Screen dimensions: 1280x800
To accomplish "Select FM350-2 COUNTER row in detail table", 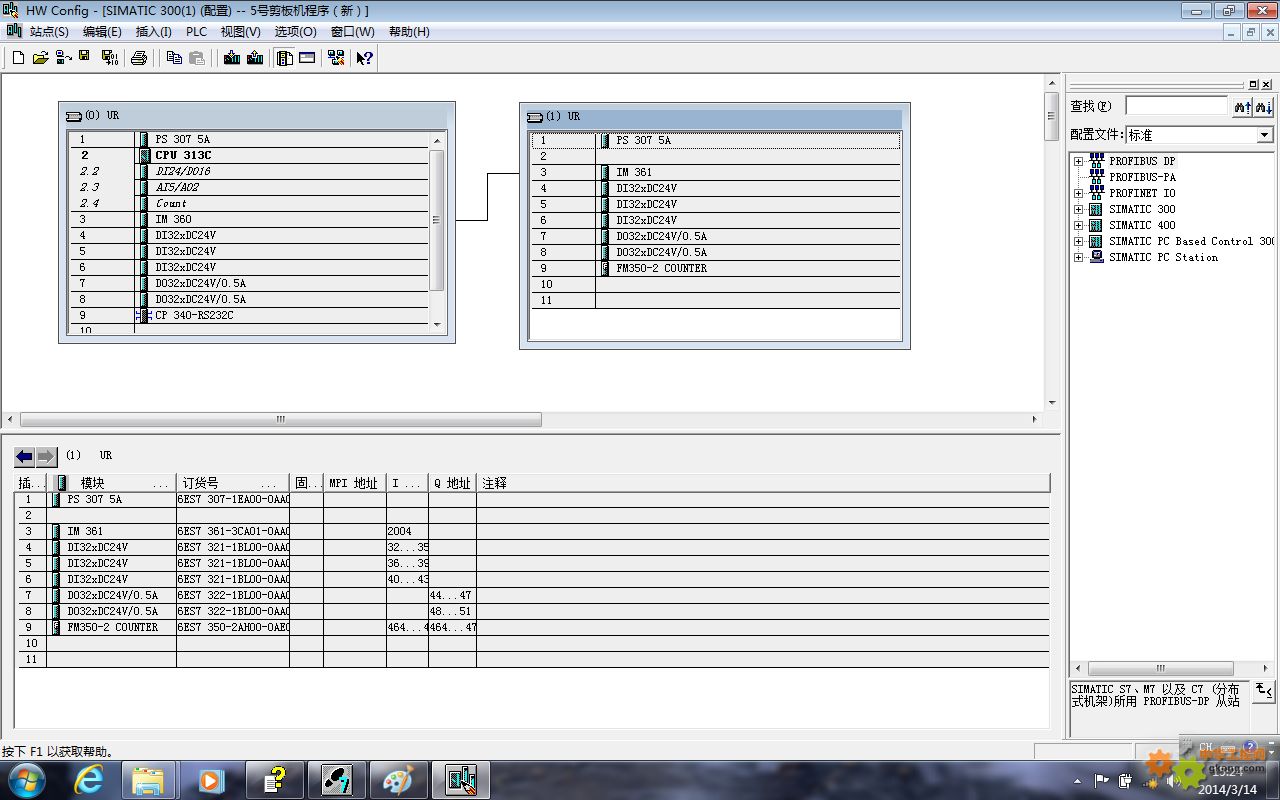I will tap(532, 627).
